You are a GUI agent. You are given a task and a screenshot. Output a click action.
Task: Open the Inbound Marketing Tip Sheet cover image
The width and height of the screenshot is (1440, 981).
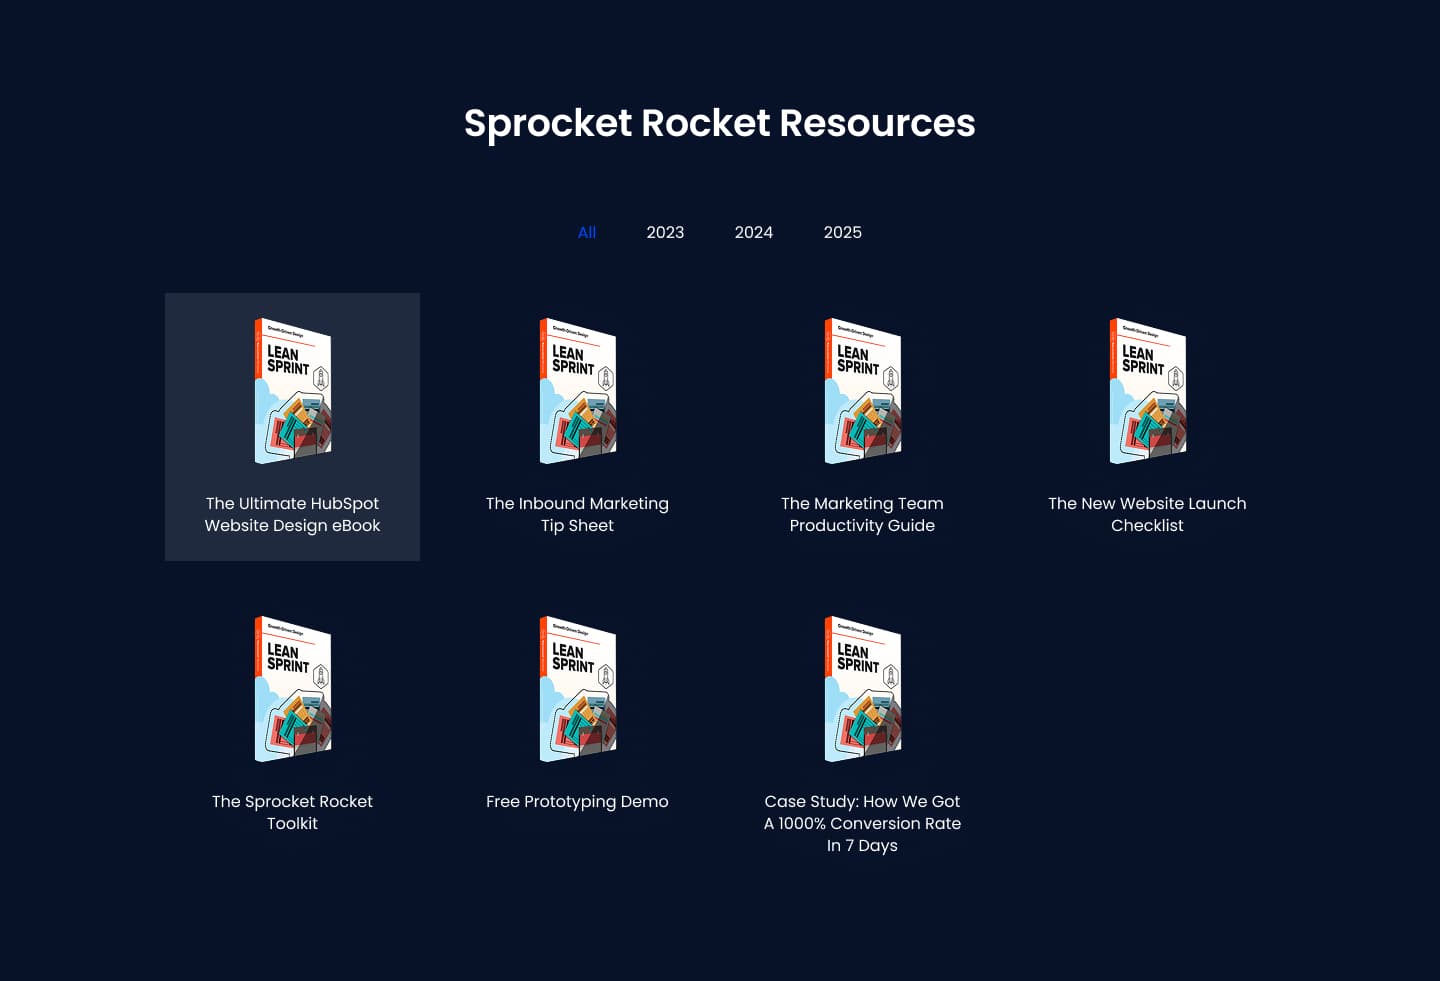tap(577, 391)
